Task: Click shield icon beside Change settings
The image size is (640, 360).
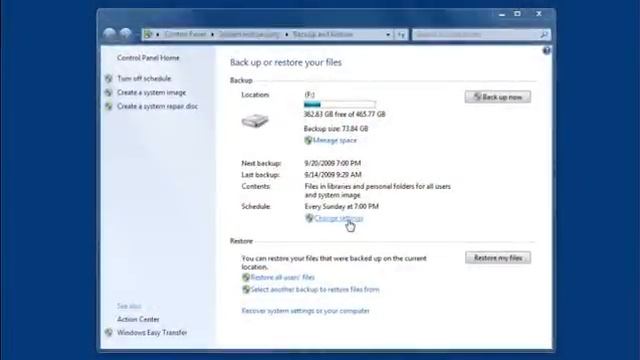Action: click(x=309, y=218)
